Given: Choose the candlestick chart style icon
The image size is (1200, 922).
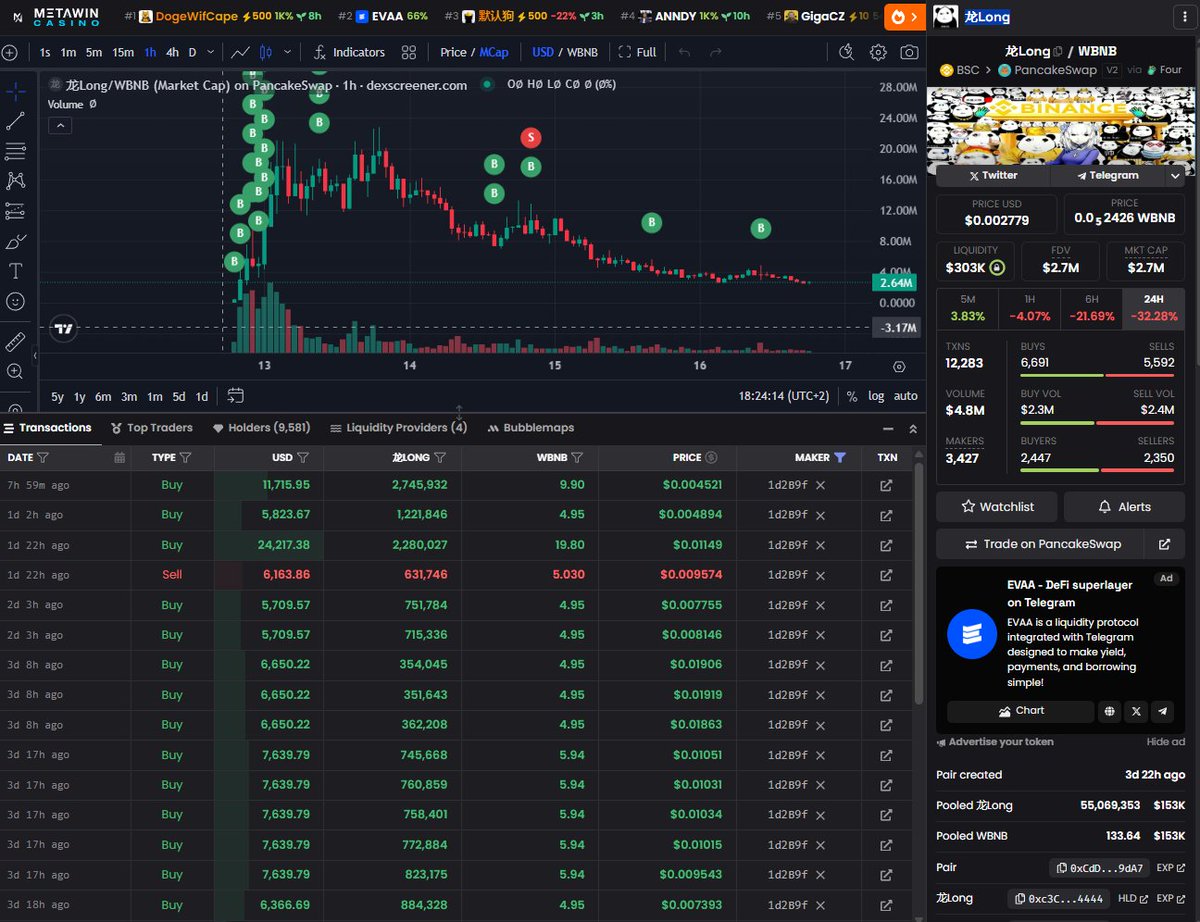Looking at the screenshot, I should click(x=266, y=52).
